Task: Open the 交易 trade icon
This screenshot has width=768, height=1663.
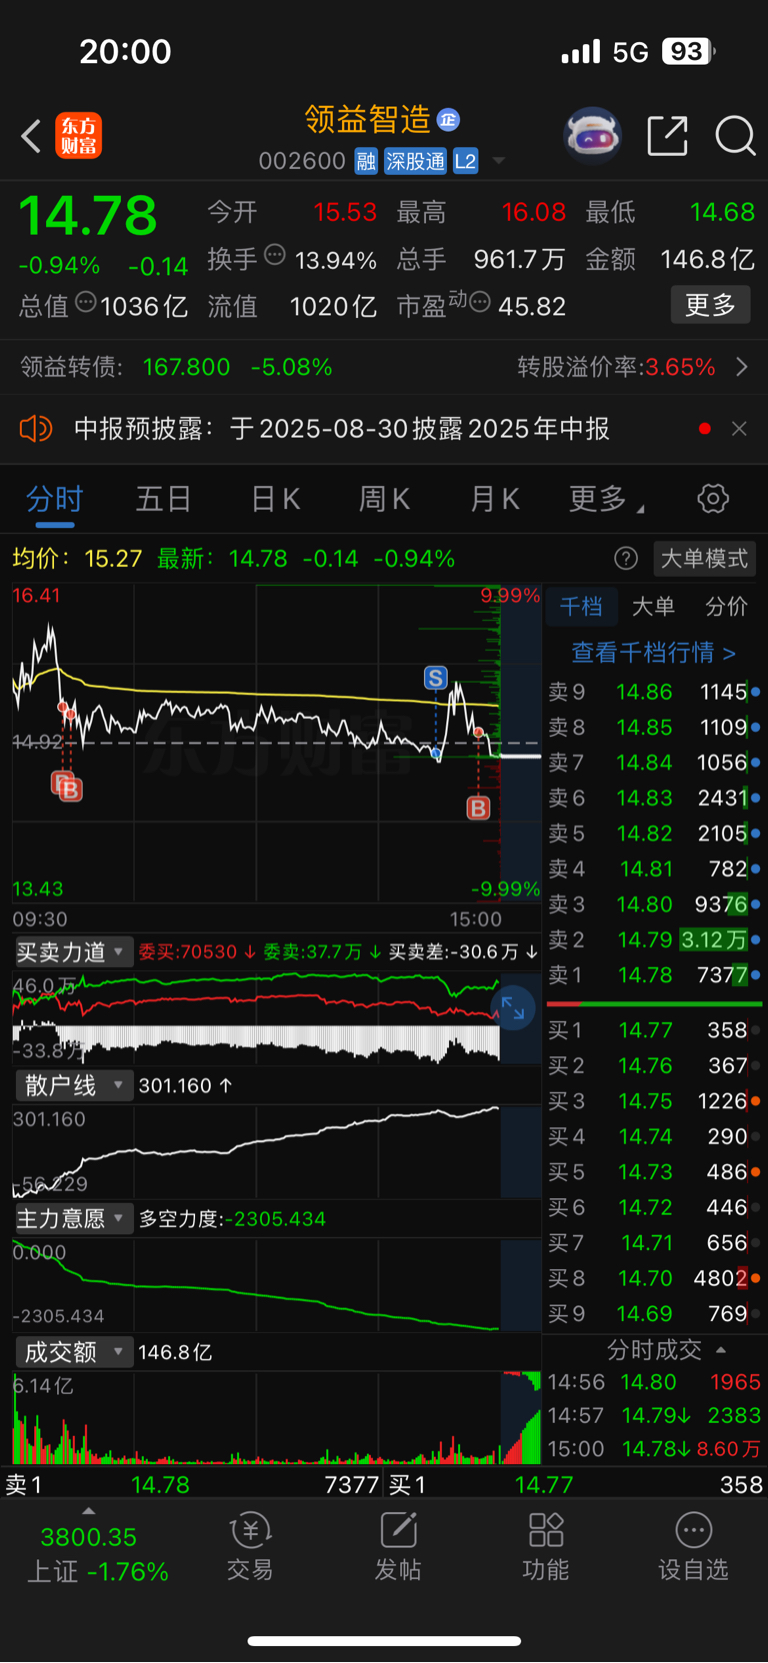Action: point(250,1546)
